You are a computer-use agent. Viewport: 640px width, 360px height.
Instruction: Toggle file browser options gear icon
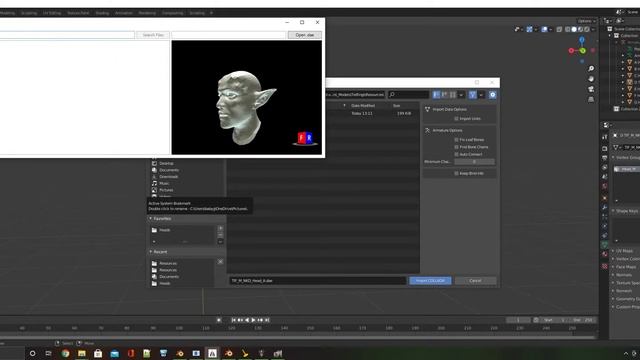point(493,95)
